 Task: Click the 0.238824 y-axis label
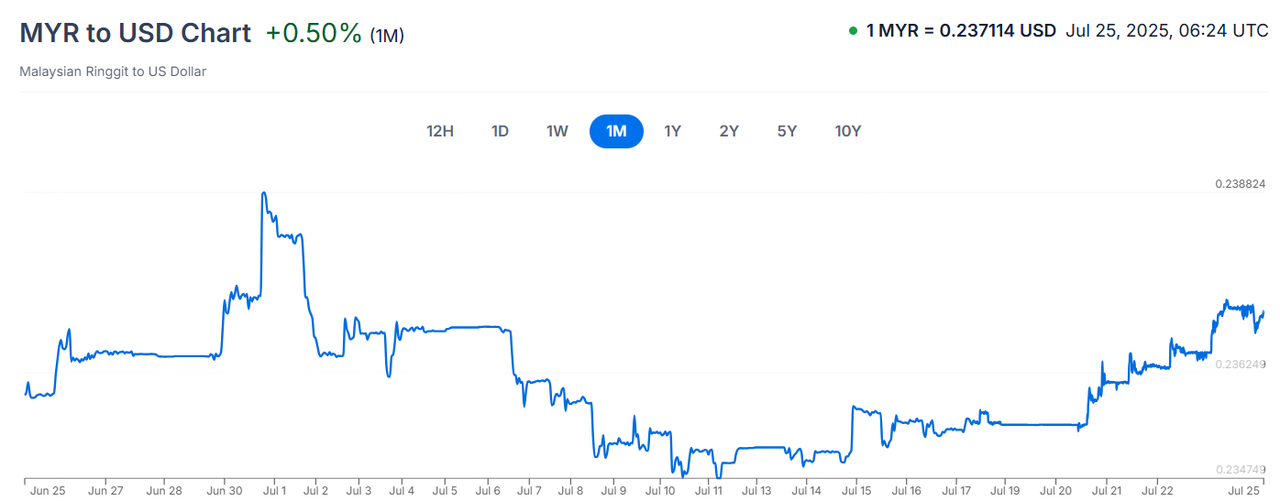[1240, 184]
